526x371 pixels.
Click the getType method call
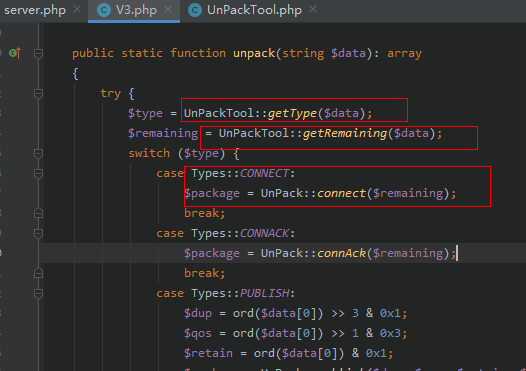pos(292,113)
